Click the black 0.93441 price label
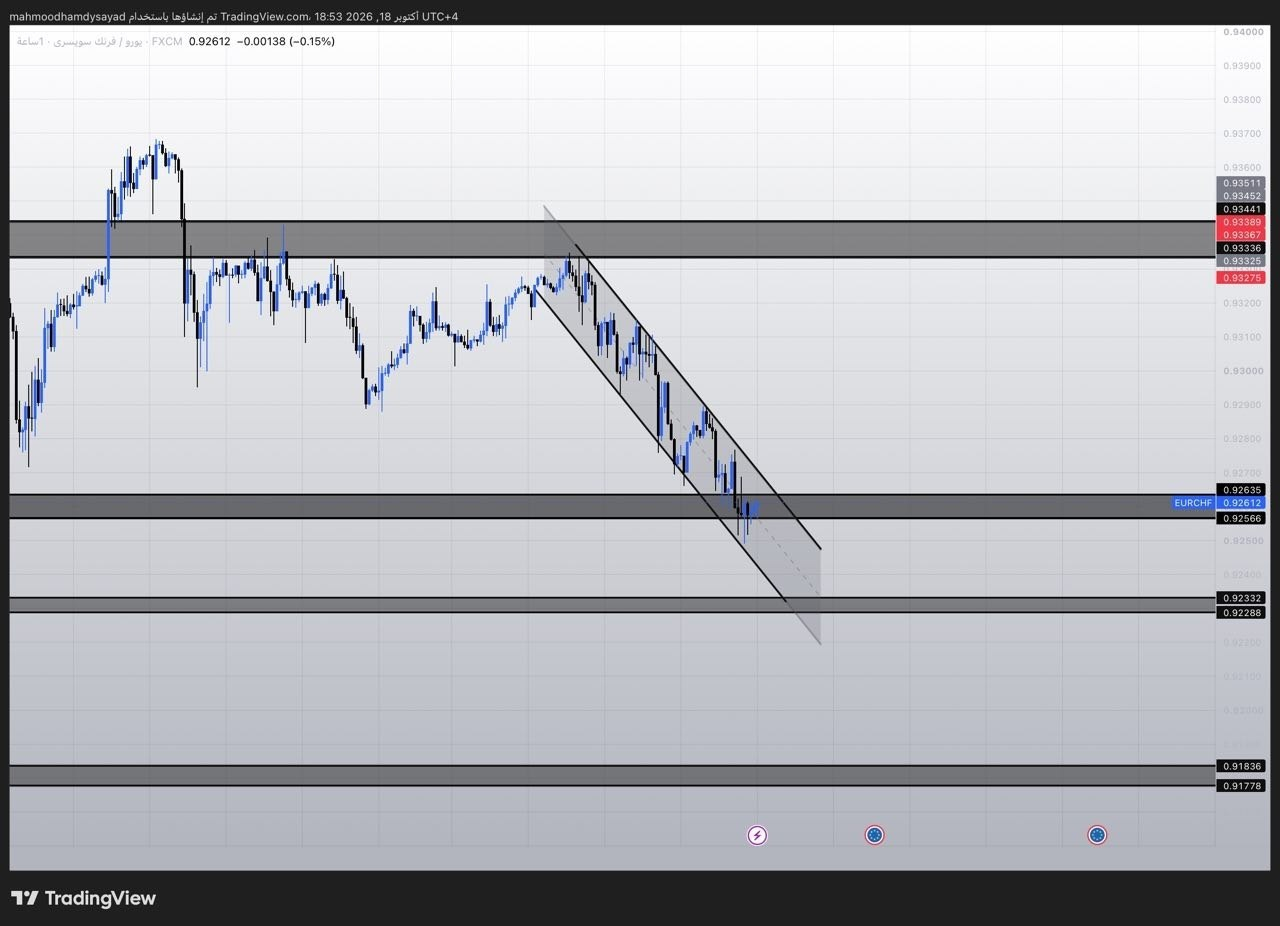Image resolution: width=1280 pixels, height=926 pixels. click(x=1241, y=209)
